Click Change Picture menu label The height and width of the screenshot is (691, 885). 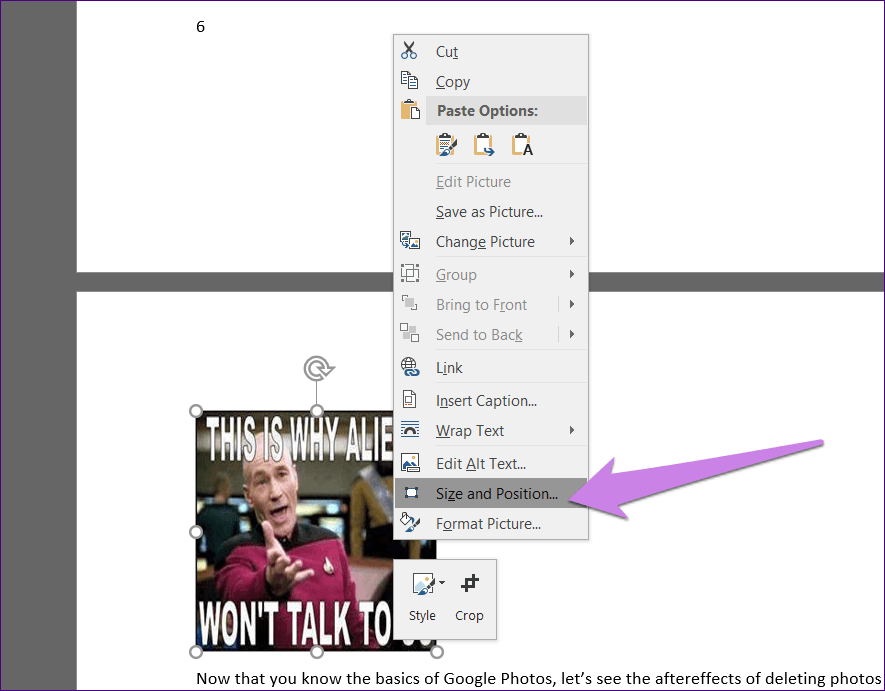tap(485, 242)
